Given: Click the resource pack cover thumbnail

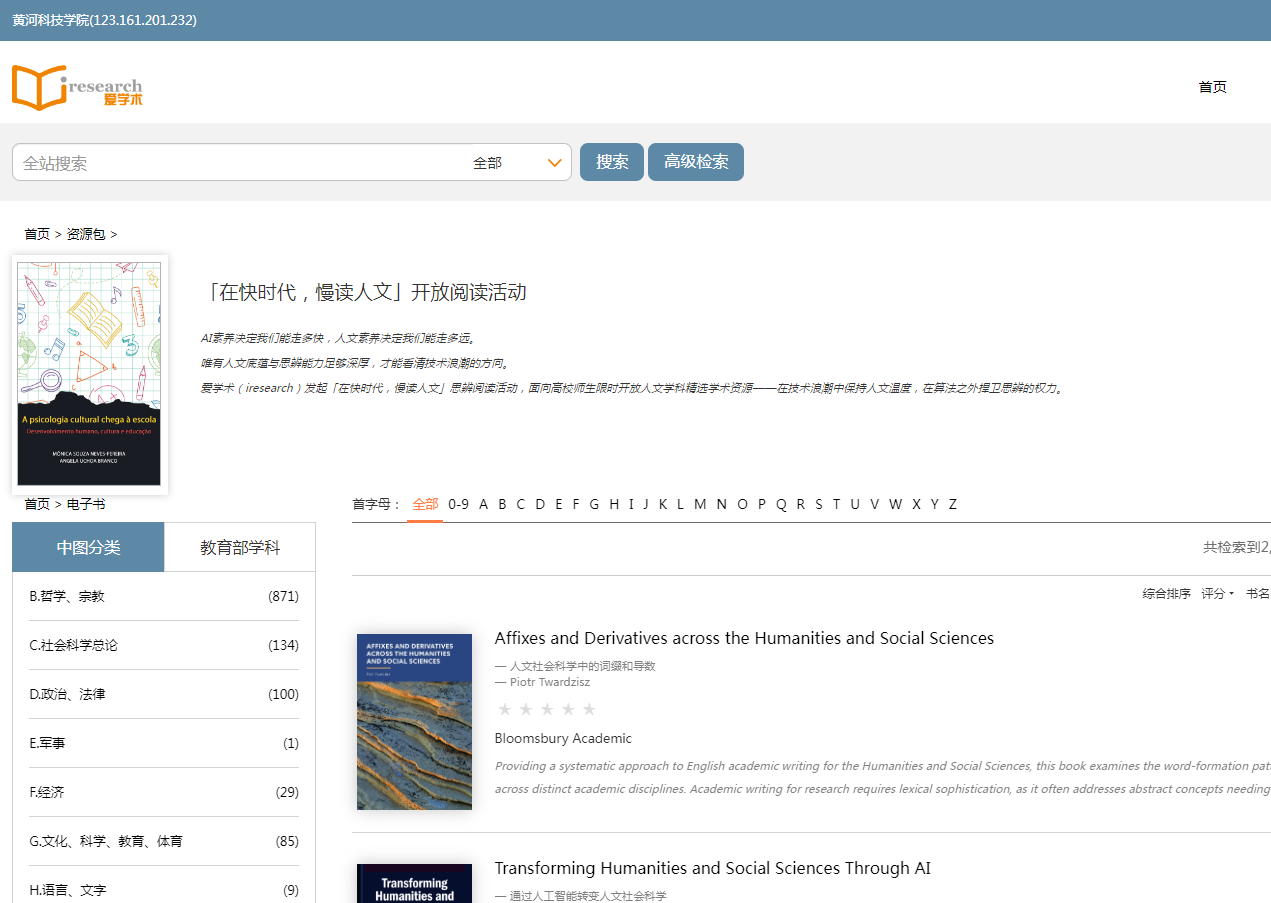Looking at the screenshot, I should click(x=90, y=374).
